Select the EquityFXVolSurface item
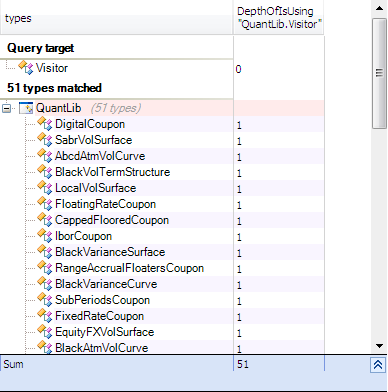This screenshot has height=392, width=388. [105, 332]
